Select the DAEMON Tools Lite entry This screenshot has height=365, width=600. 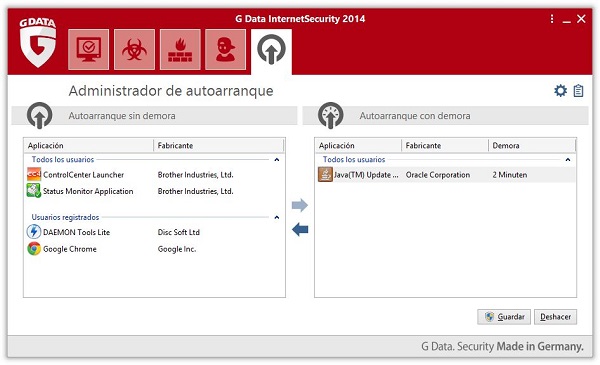click(x=154, y=232)
